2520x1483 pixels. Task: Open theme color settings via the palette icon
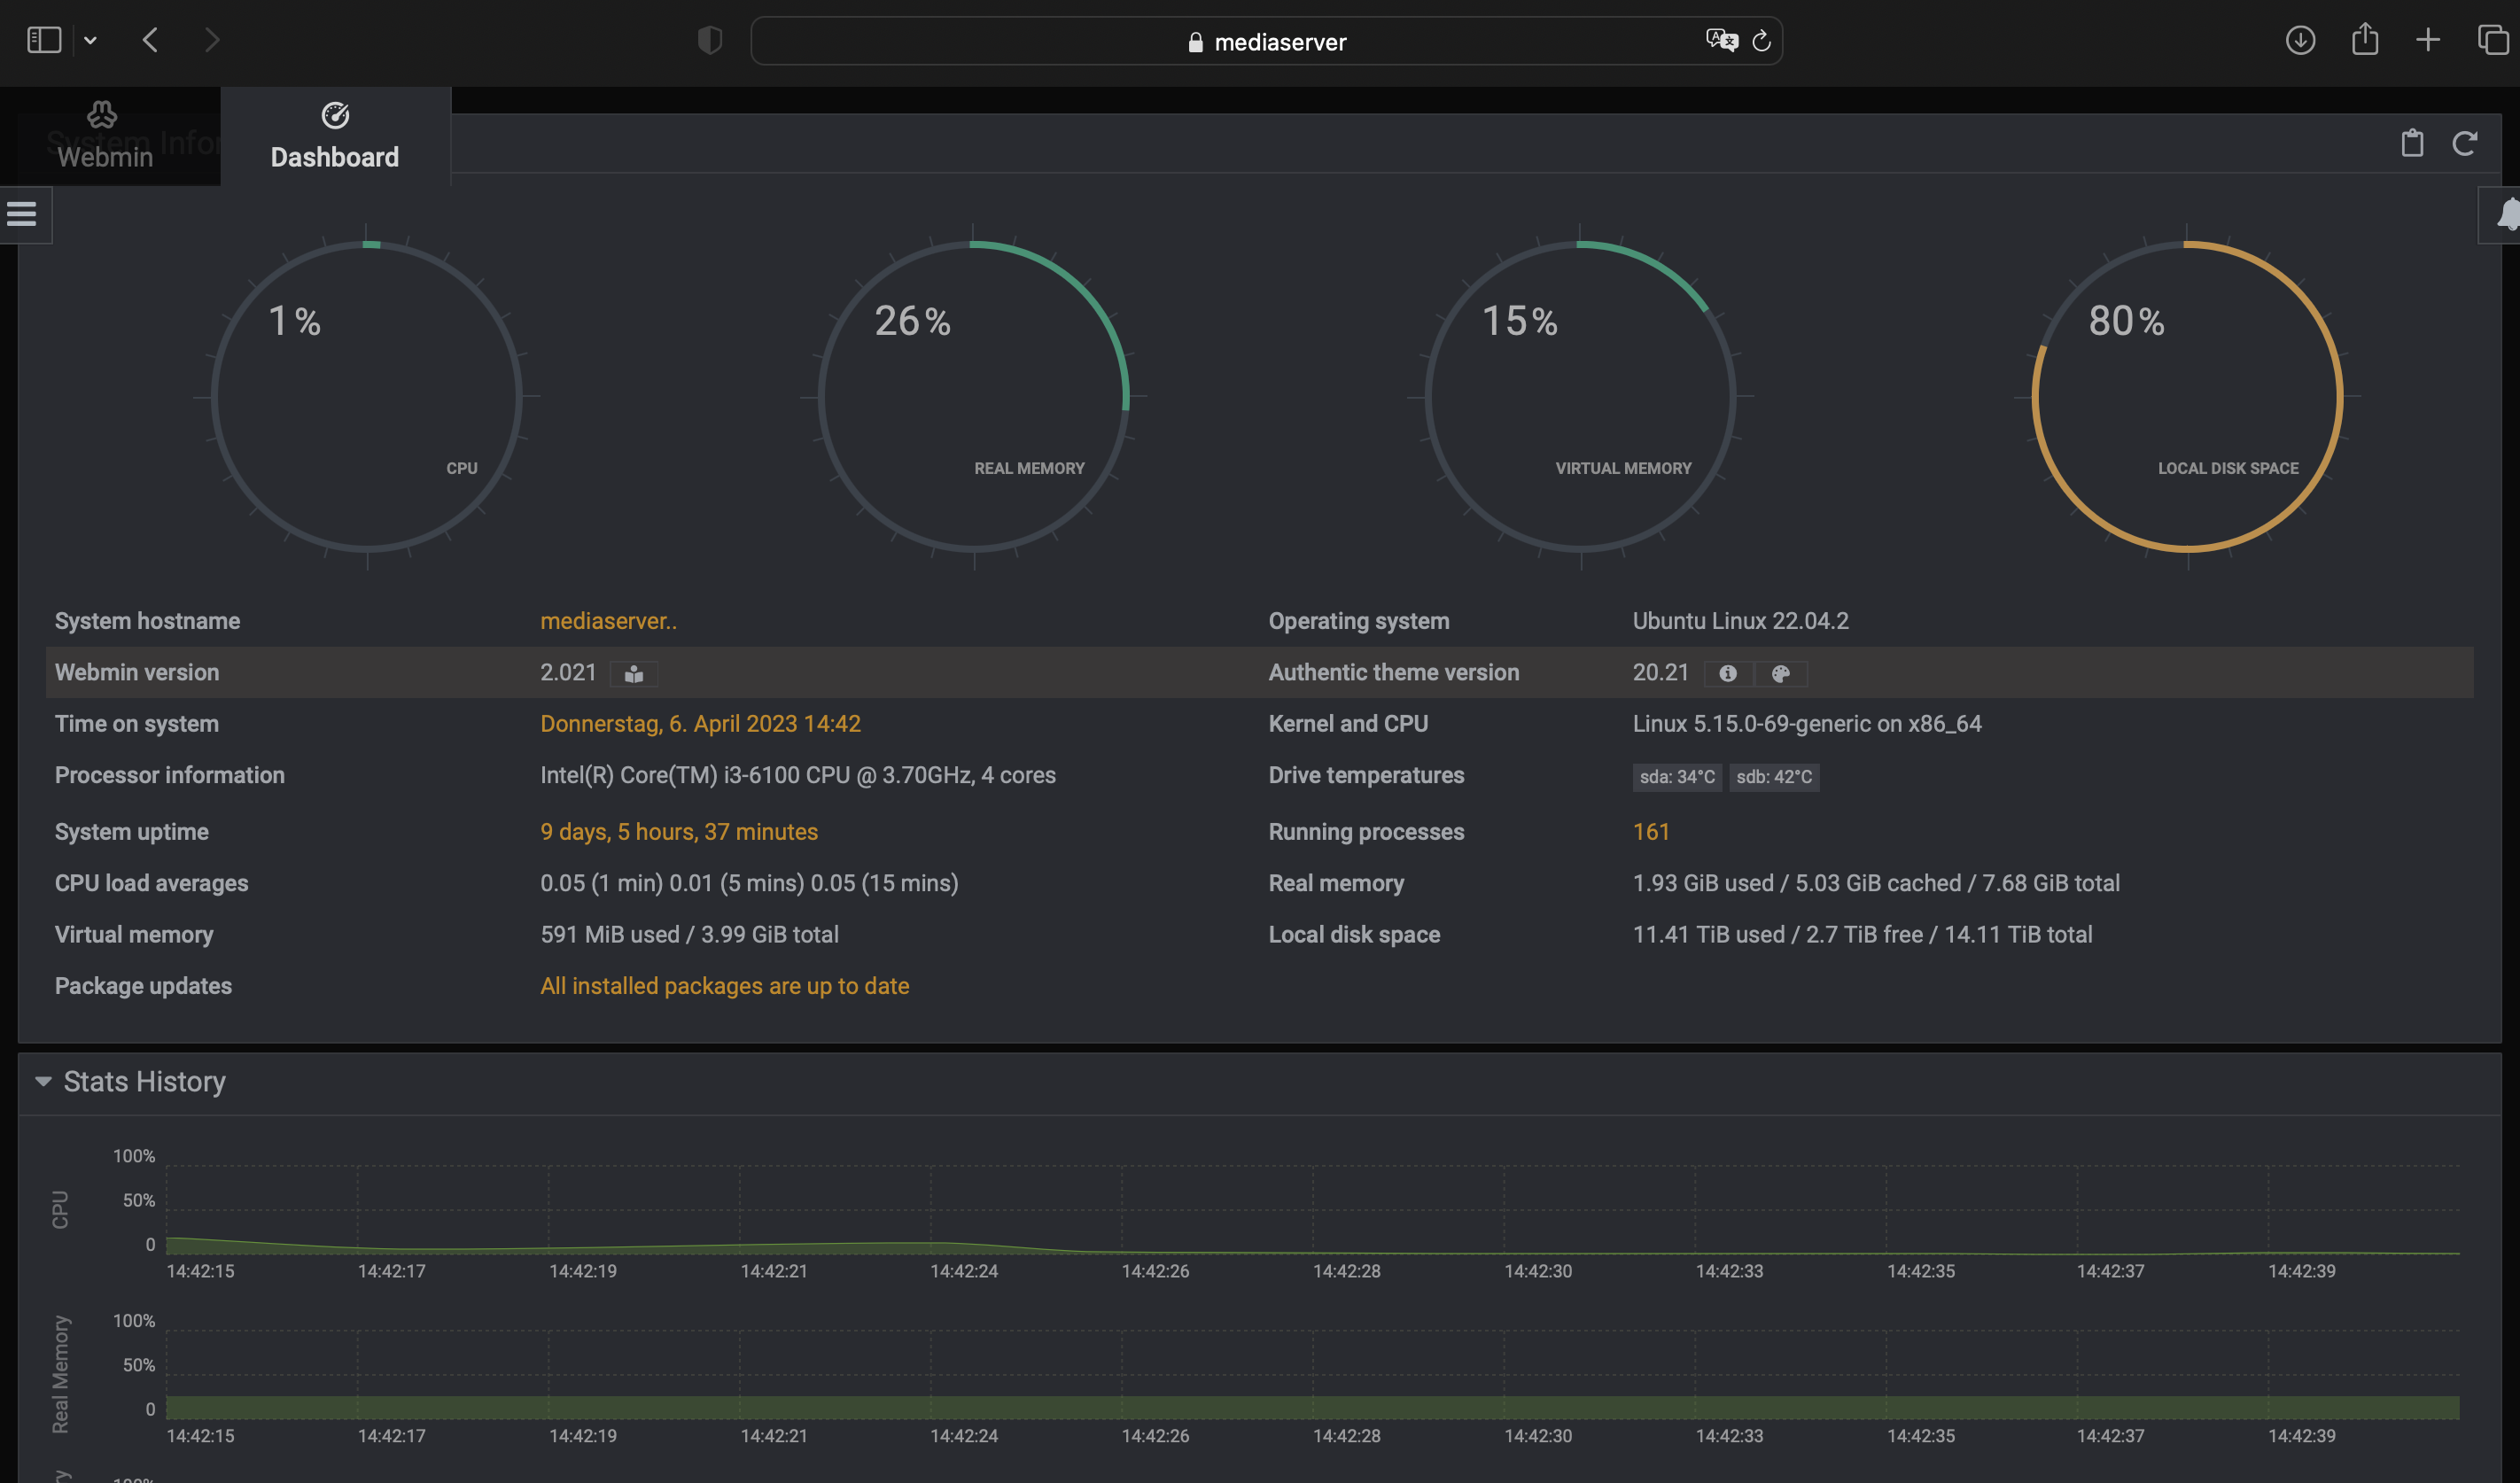tap(1783, 673)
